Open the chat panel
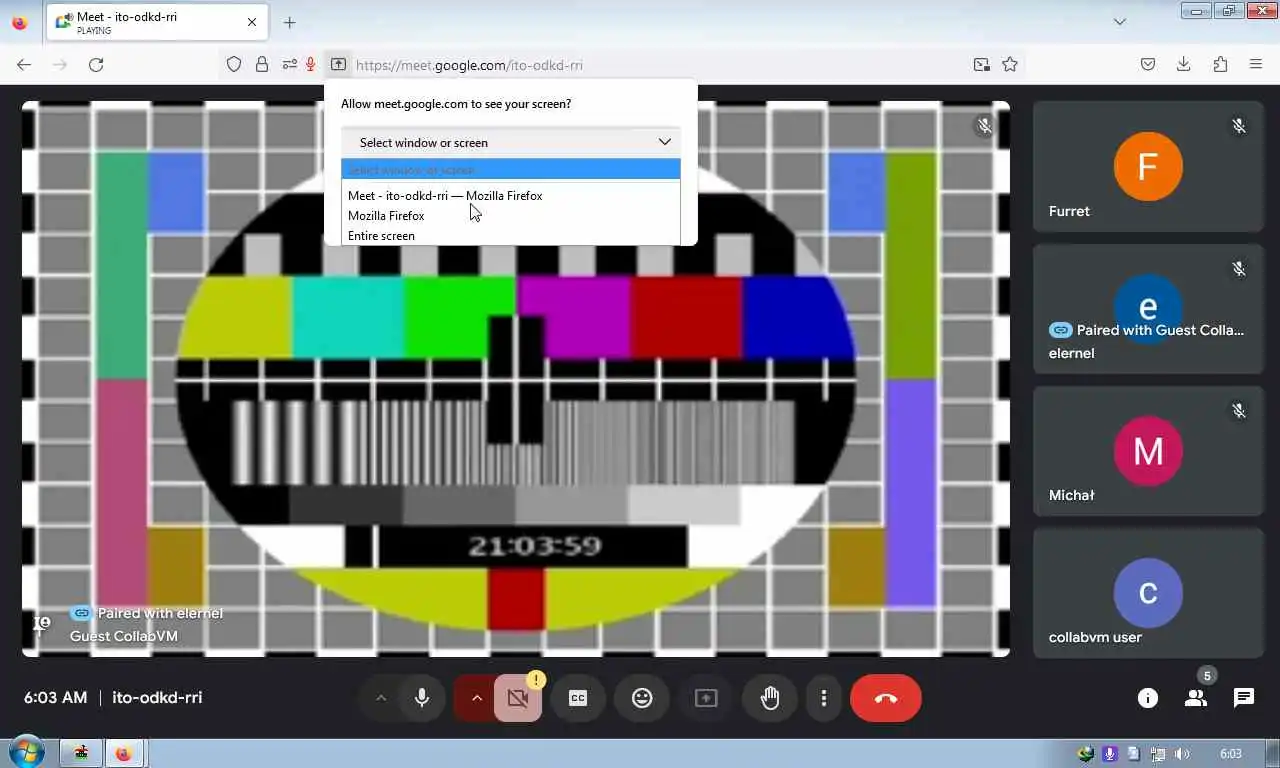Image resolution: width=1280 pixels, height=768 pixels. click(x=1244, y=698)
